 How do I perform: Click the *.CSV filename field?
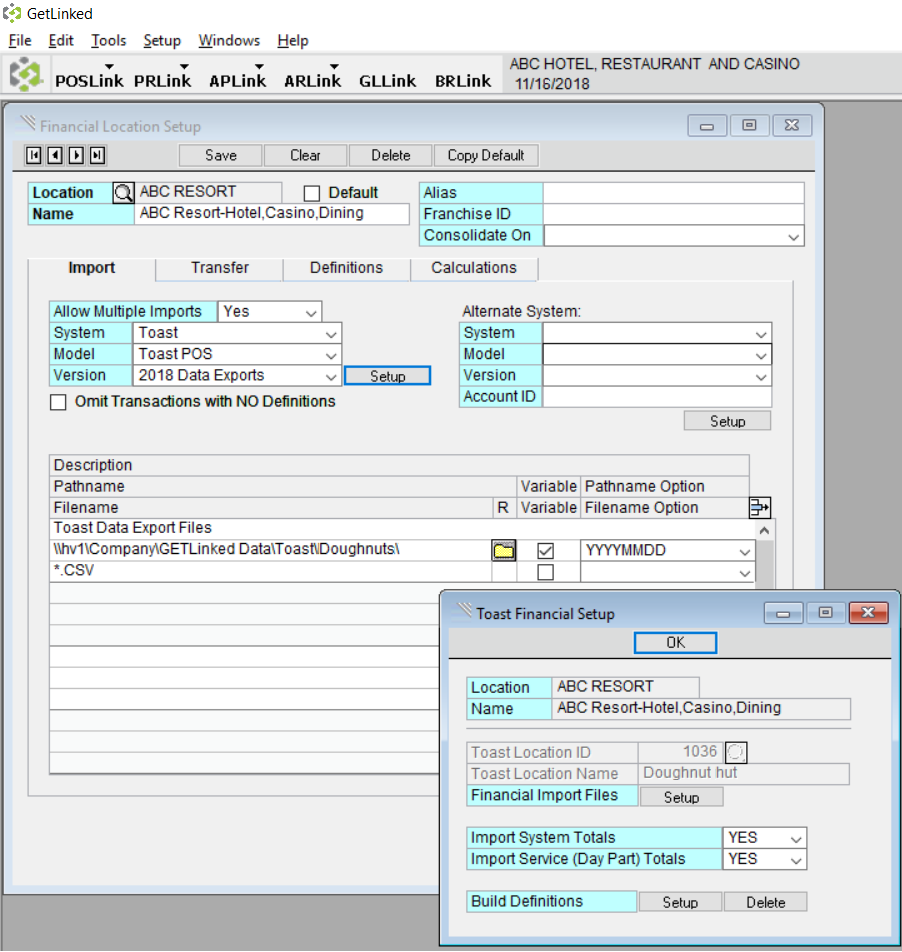tap(271, 571)
